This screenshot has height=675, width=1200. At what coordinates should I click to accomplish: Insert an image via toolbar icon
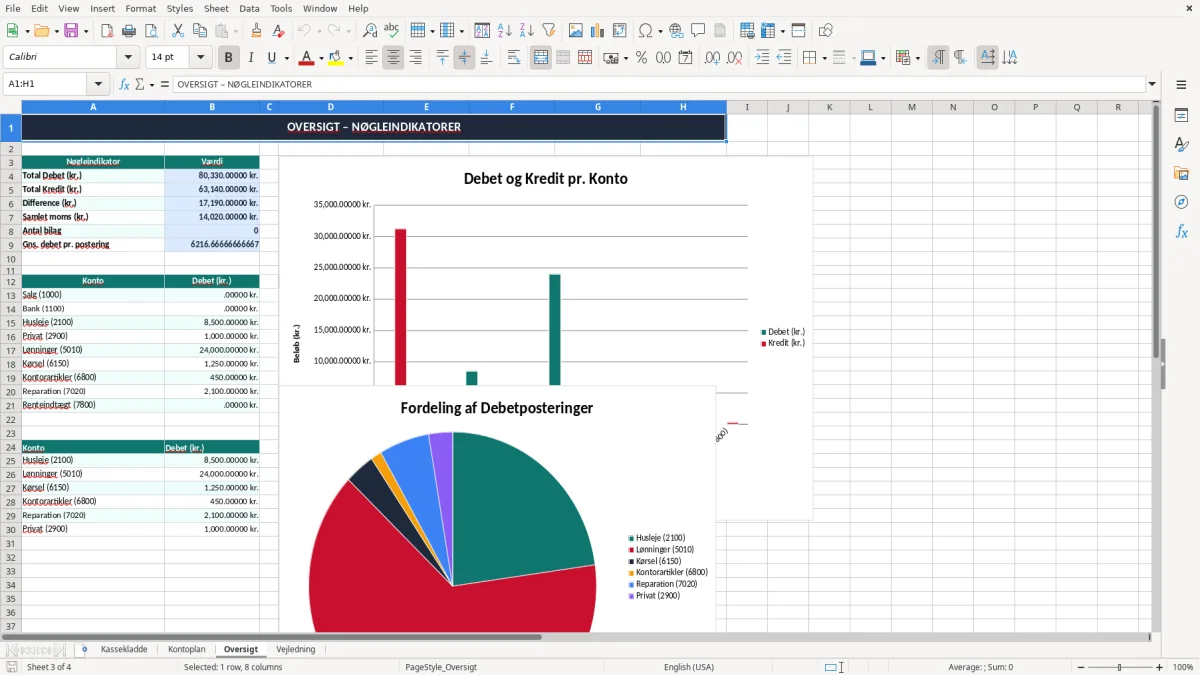click(576, 31)
